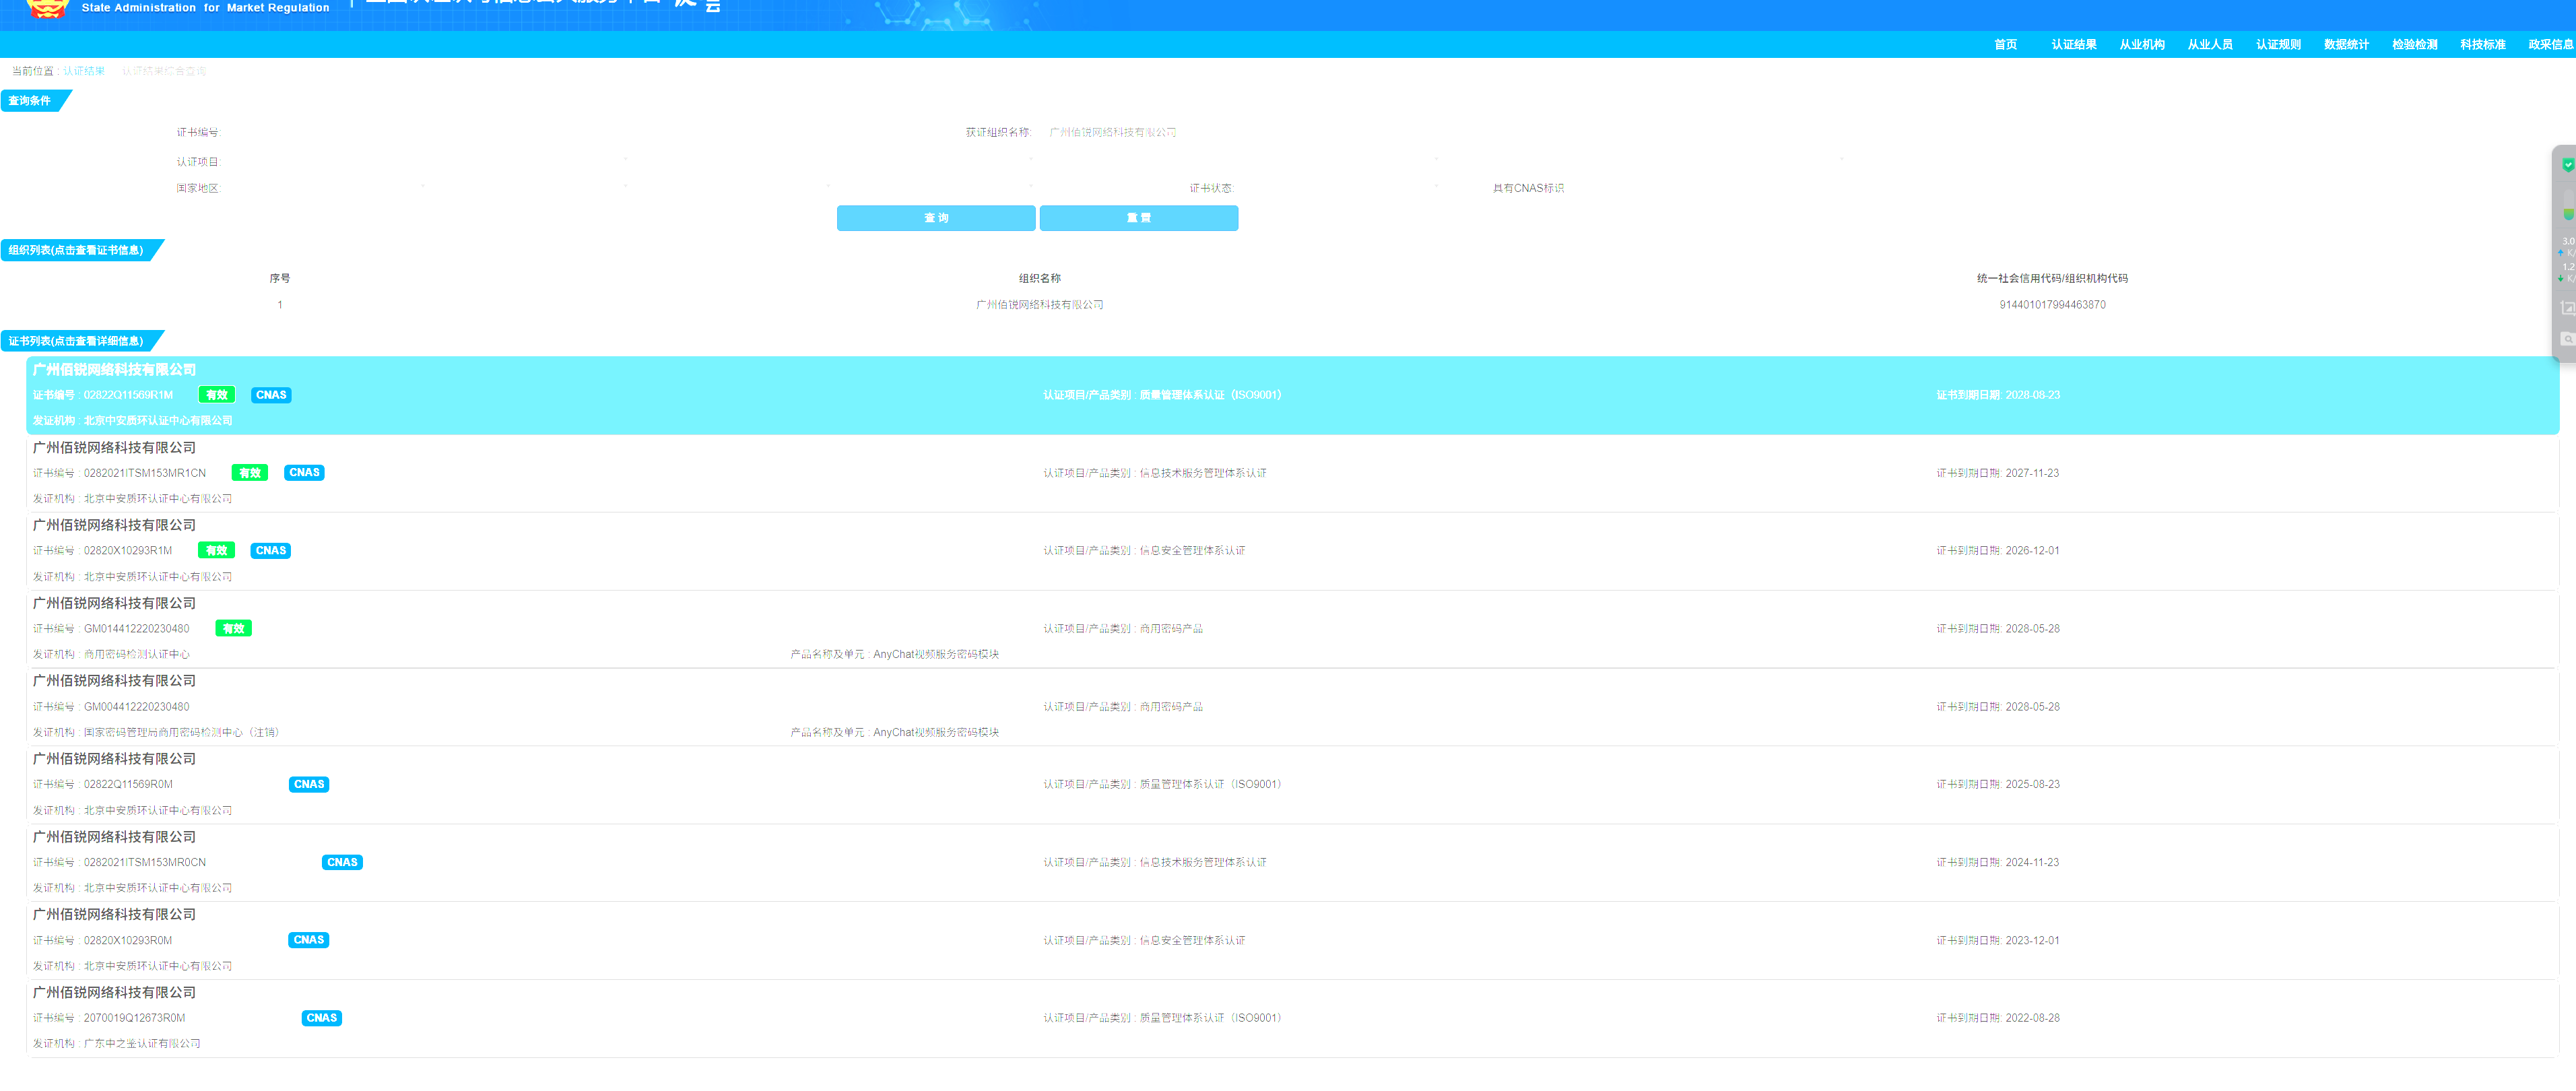The image size is (2576, 1091).
Task: Click CNAS badge on certificate 0282021ITSM153MR1CN
Action: (x=304, y=473)
